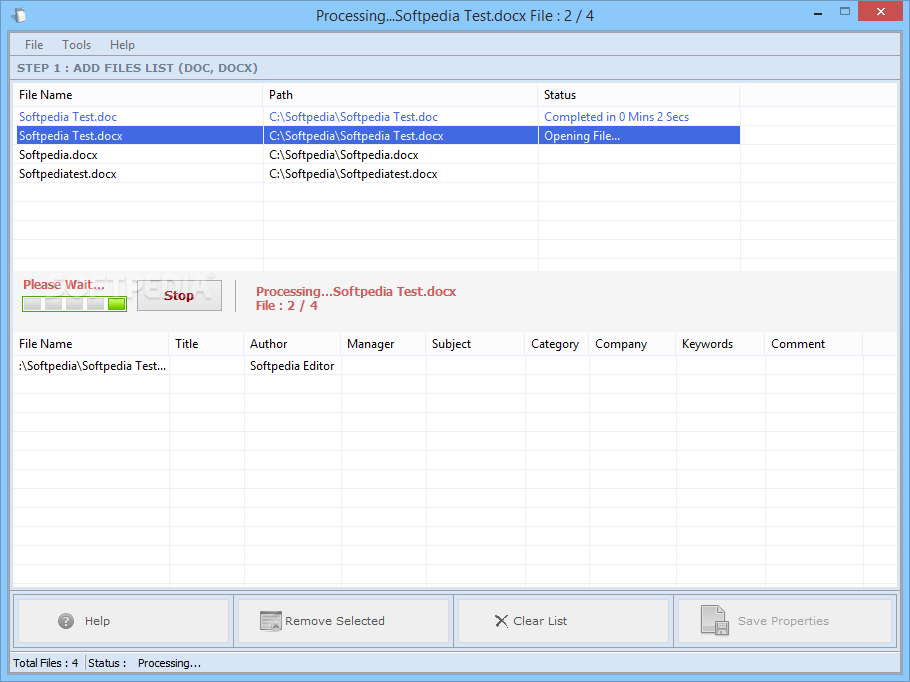Stop the current processing
Image resolution: width=910 pixels, height=682 pixels.
click(179, 295)
